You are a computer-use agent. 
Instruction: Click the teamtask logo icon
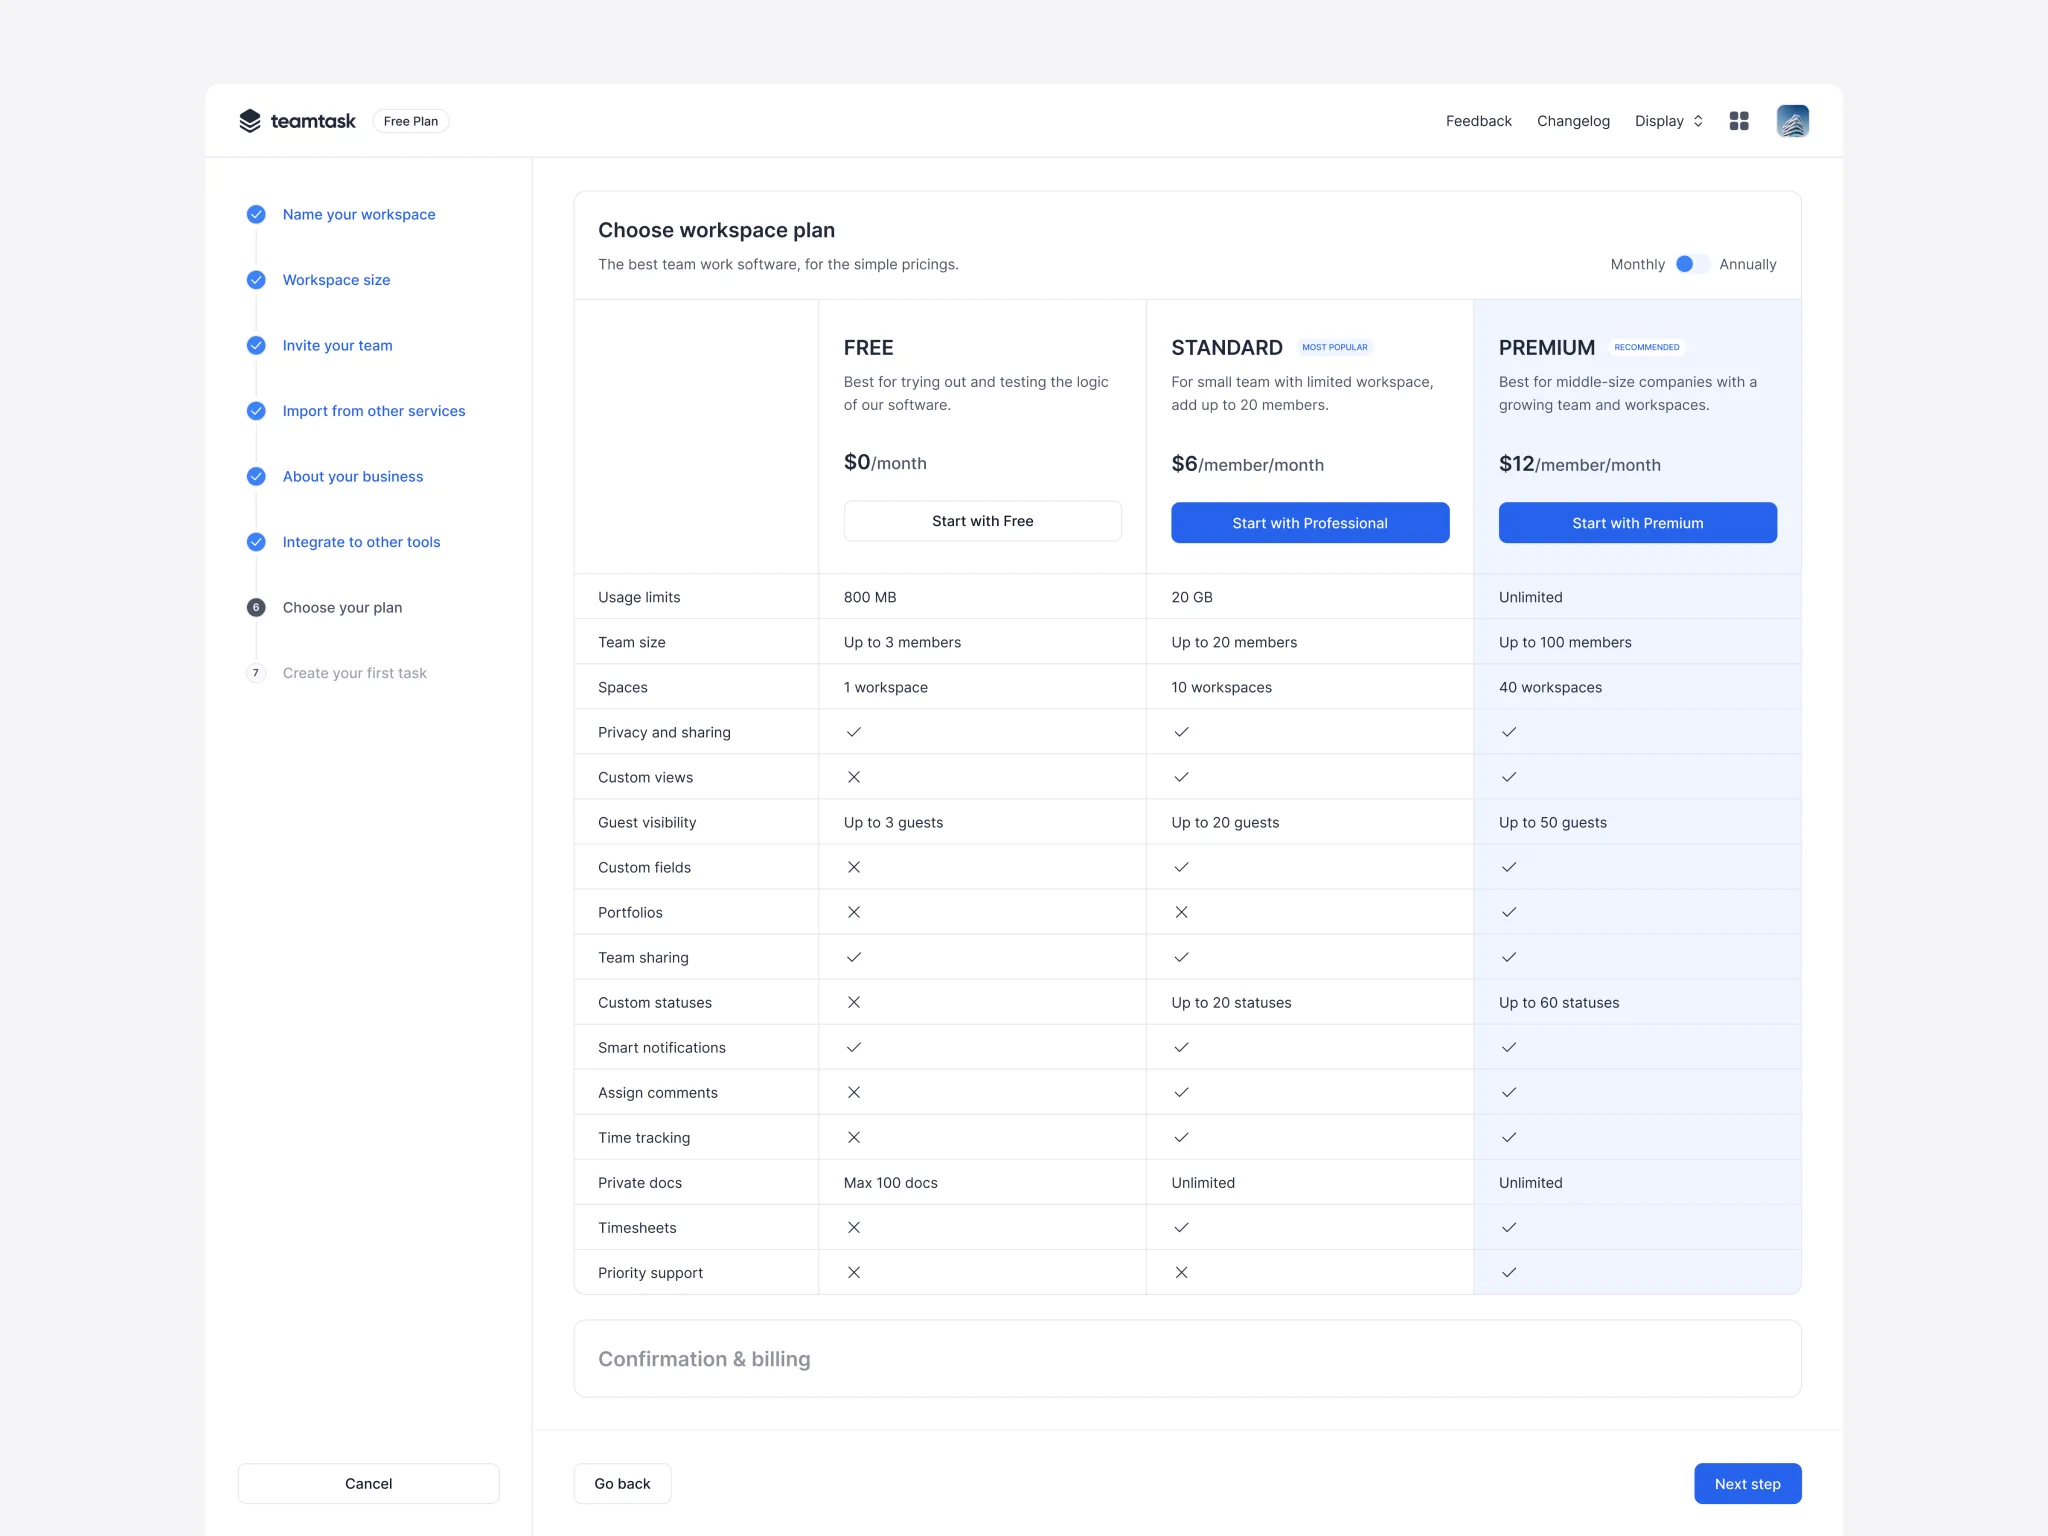[x=250, y=121]
